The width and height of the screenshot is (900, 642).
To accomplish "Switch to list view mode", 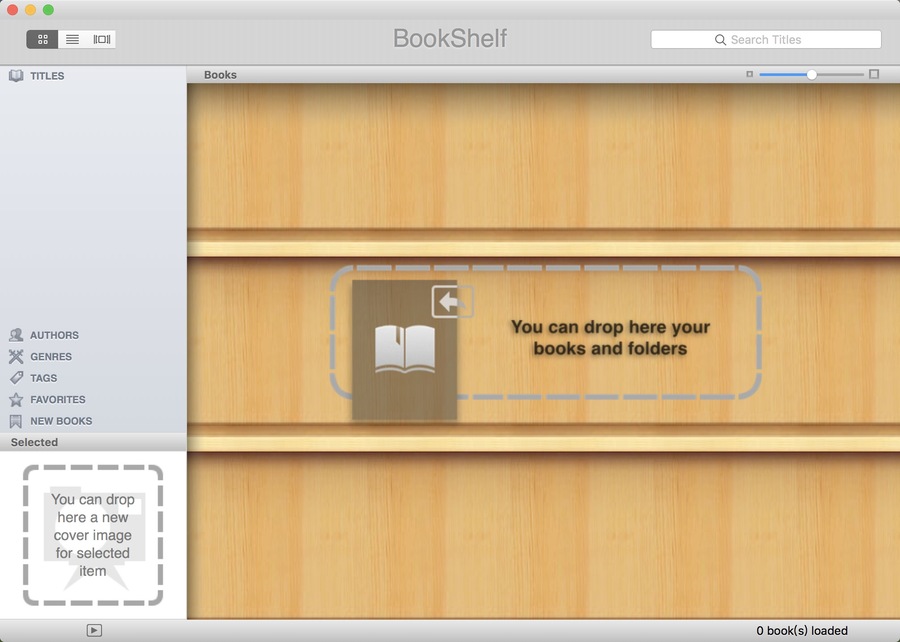I will pyautogui.click(x=72, y=40).
